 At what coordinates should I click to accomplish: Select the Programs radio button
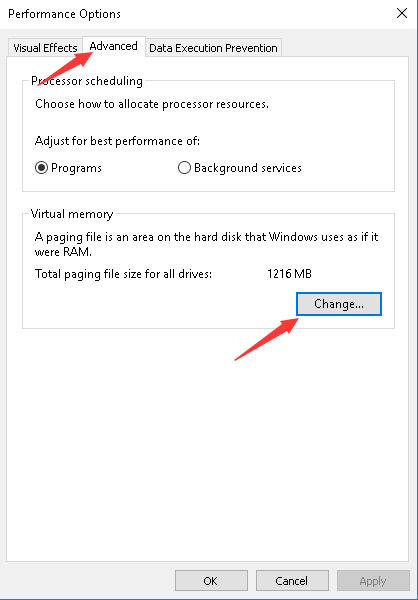click(x=41, y=168)
